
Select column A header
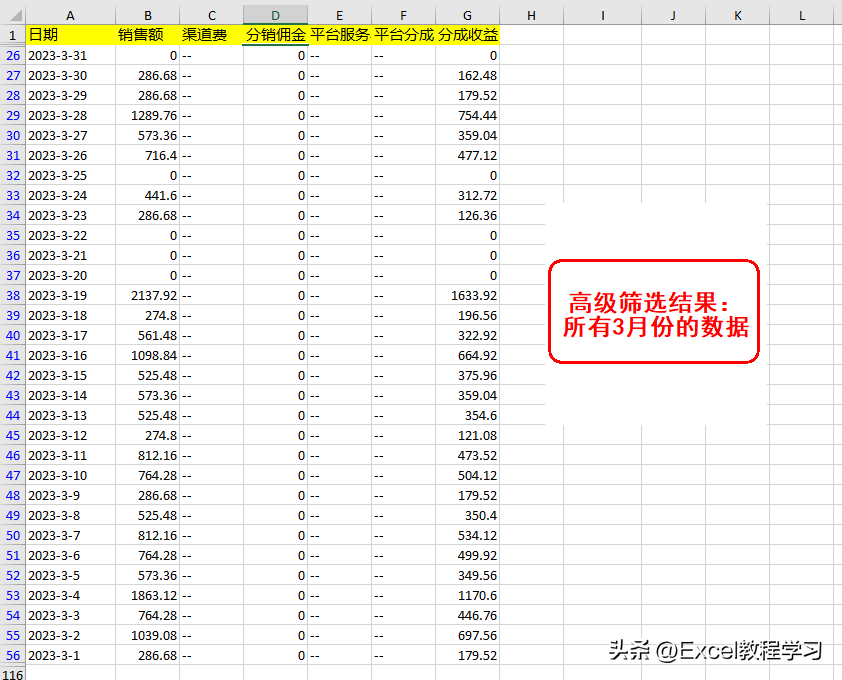click(70, 16)
